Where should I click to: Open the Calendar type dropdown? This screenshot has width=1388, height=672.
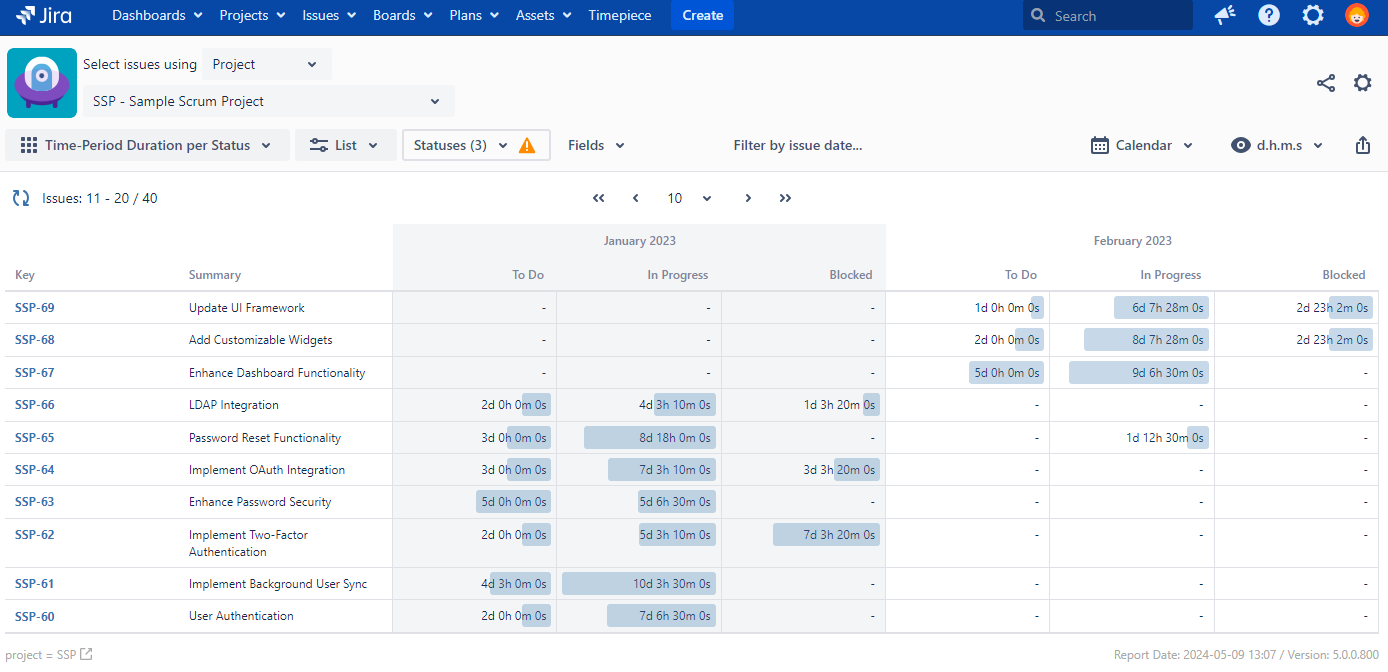coord(1142,145)
